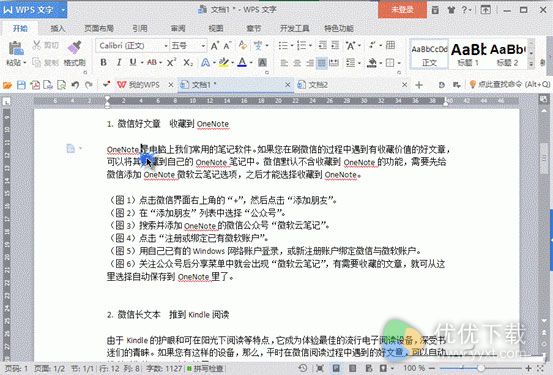
Task: Apply the 标题 1 style
Action: (x=469, y=54)
